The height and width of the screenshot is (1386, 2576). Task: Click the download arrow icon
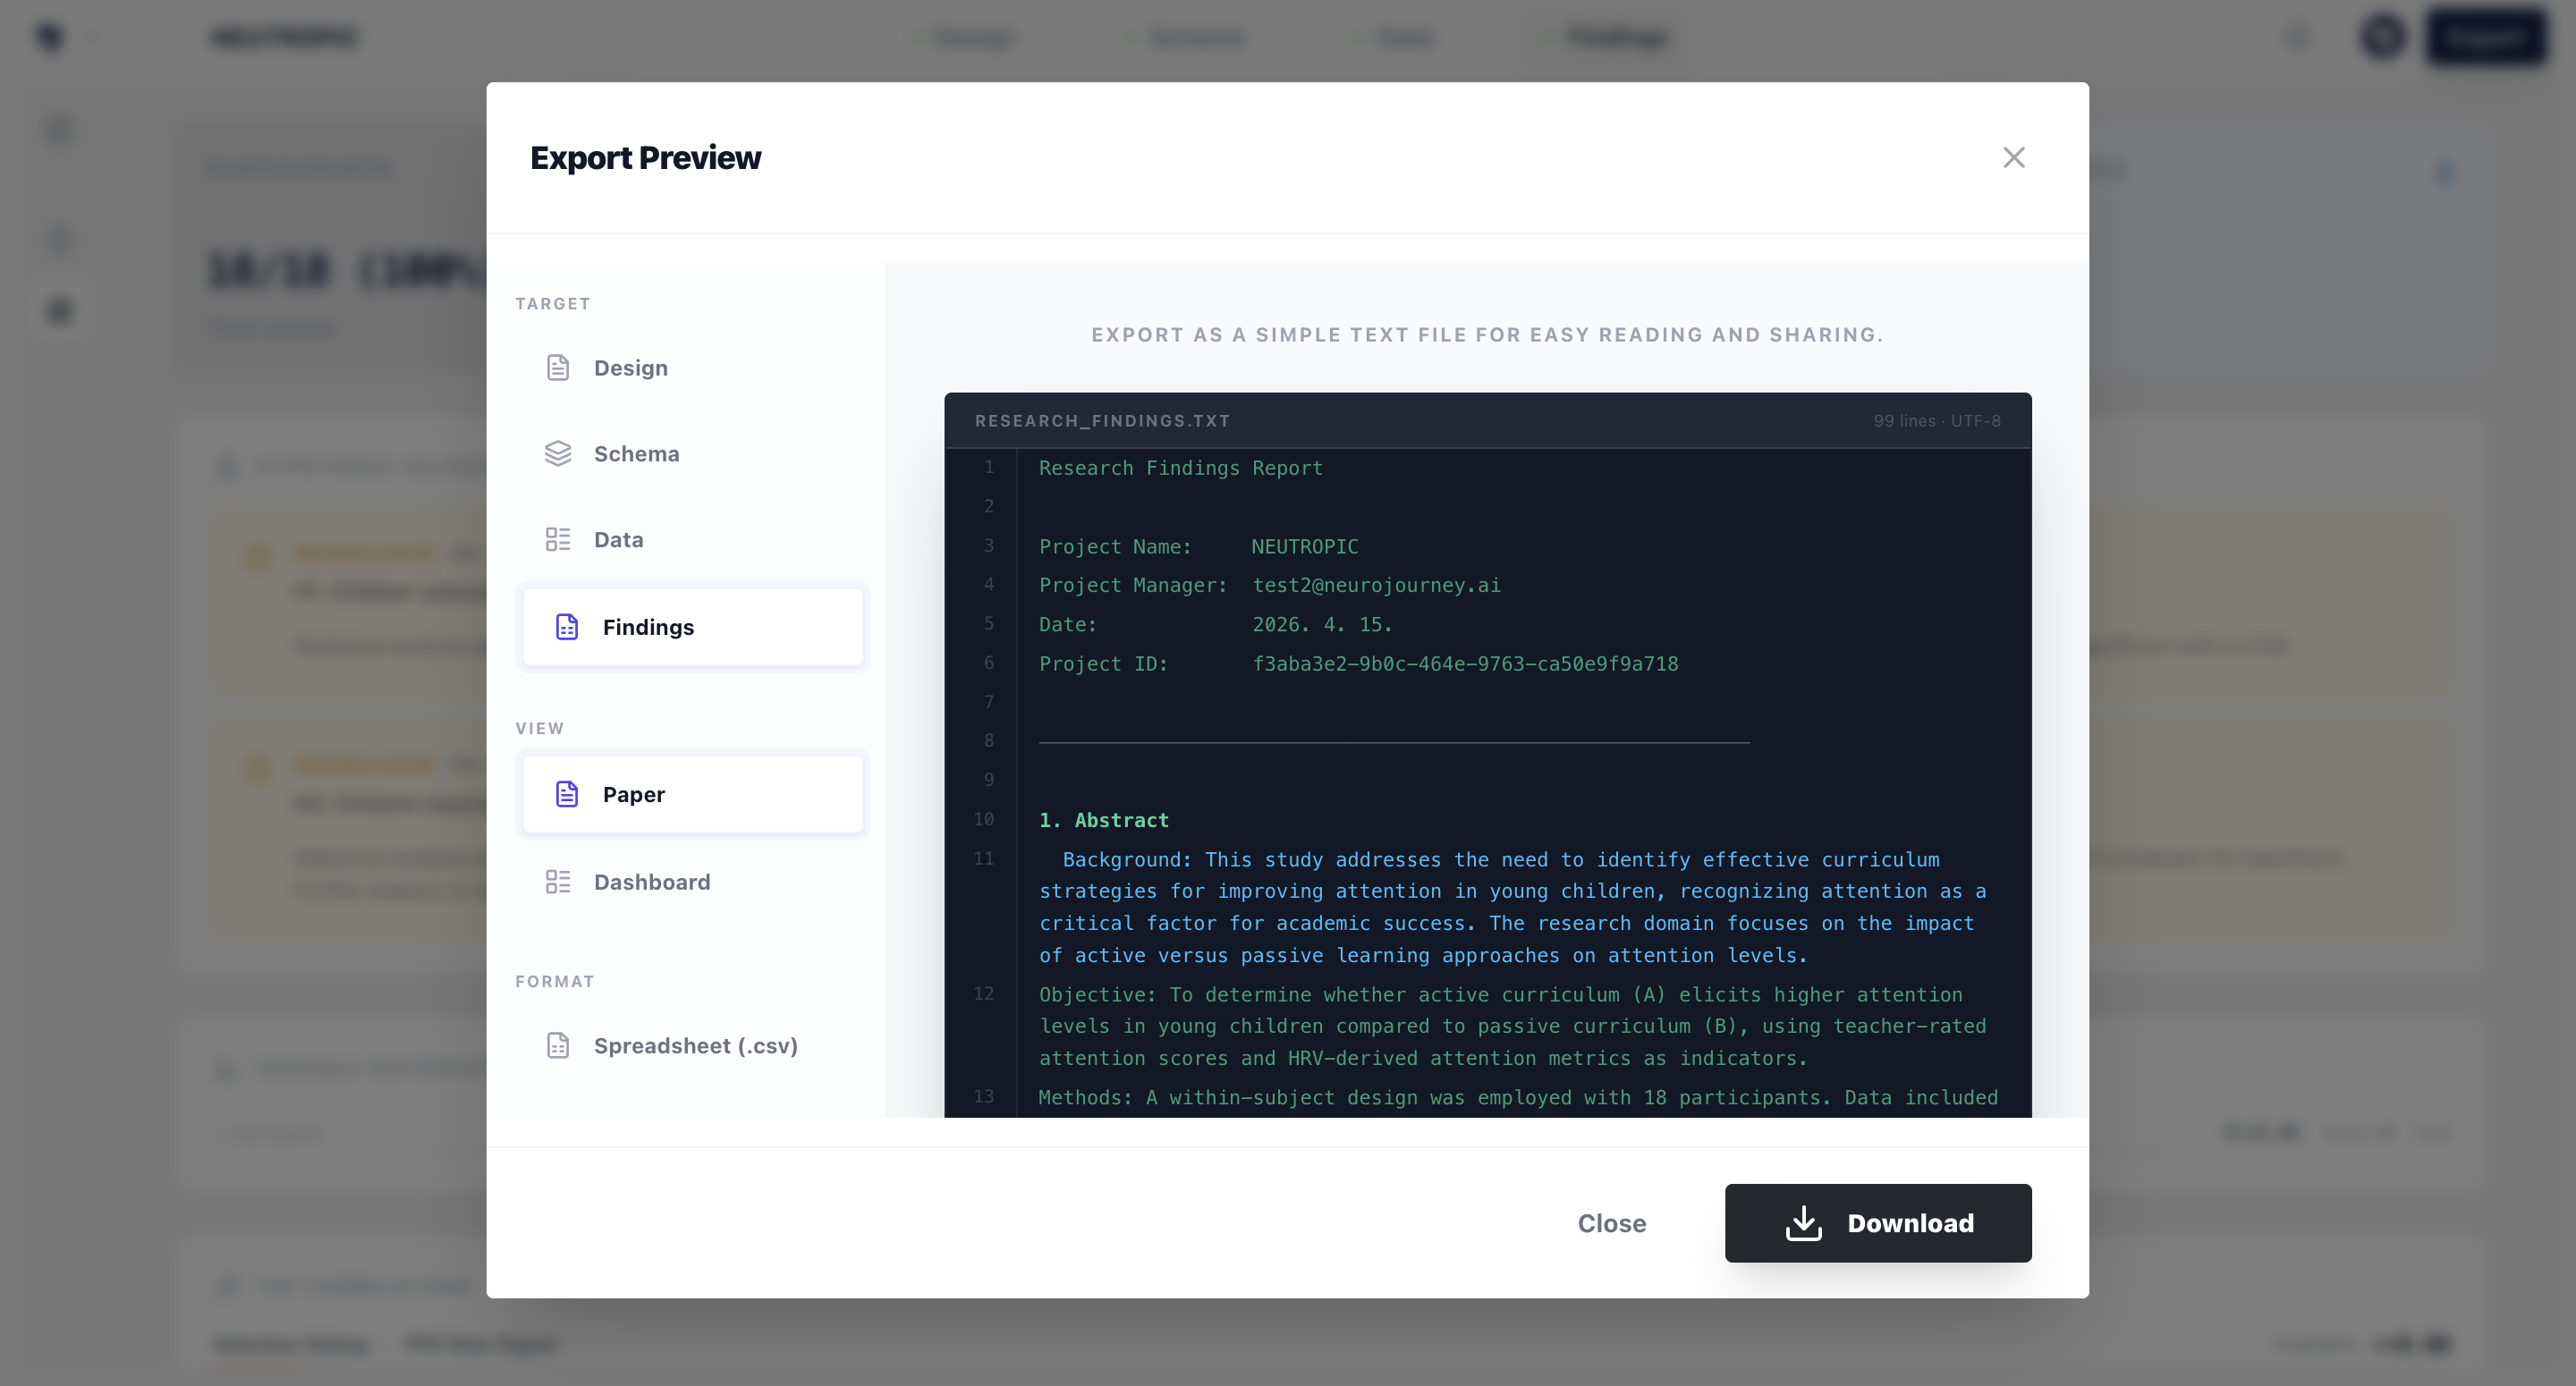coord(1803,1223)
